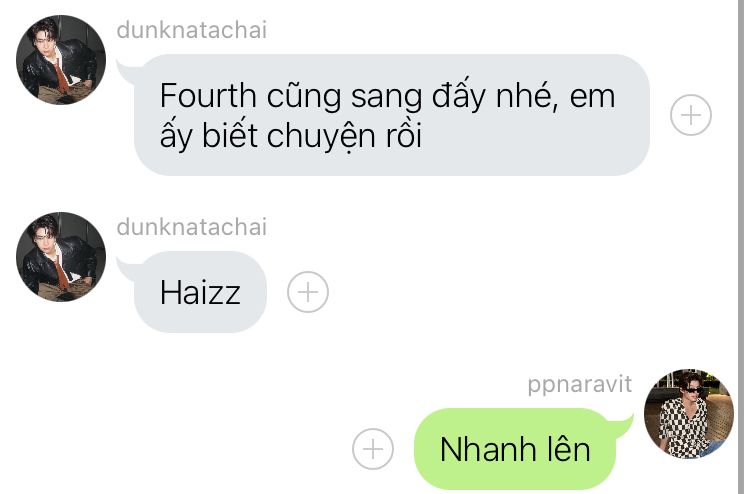Open ppnaravit's checkered-shirt profile picture
Screen dimensions: 750x494
pyautogui.click(x=689, y=414)
